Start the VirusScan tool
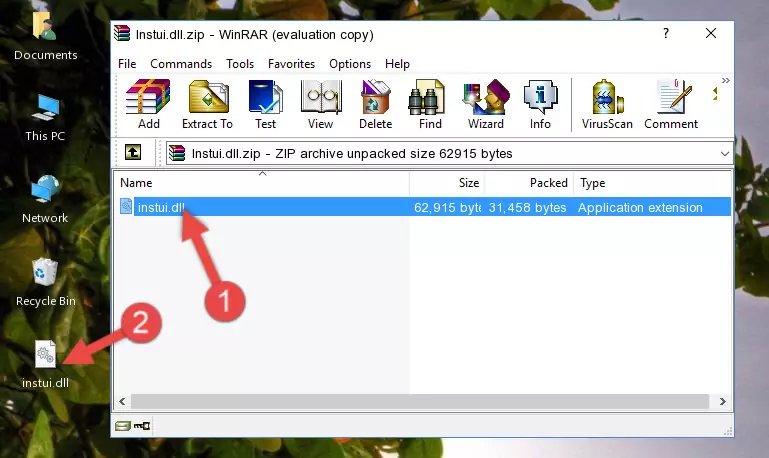Screen dimensions: 769x458 [607, 104]
